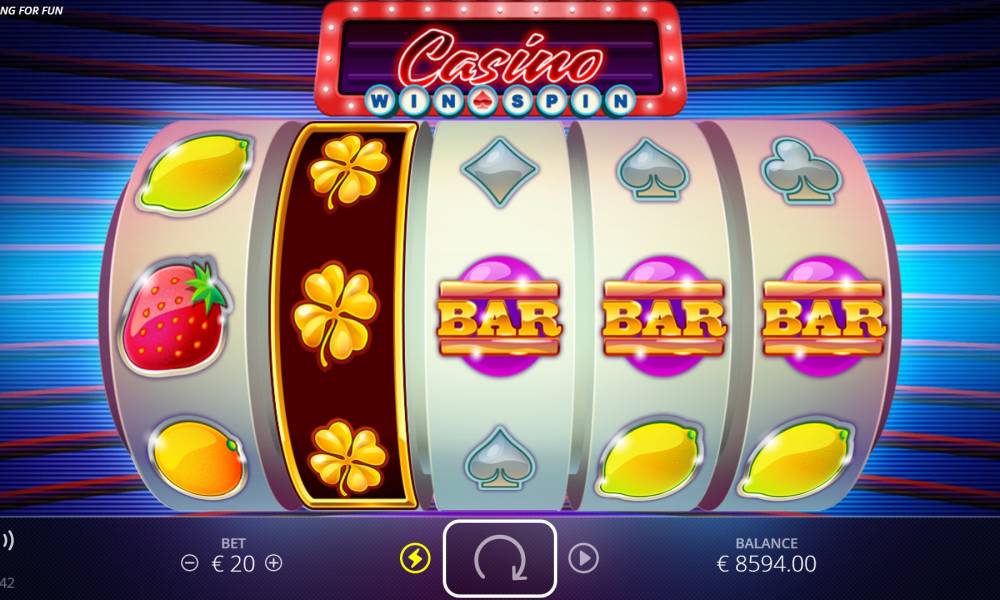
Task: Click the top silver spade on fourth reel
Action: 652,171
